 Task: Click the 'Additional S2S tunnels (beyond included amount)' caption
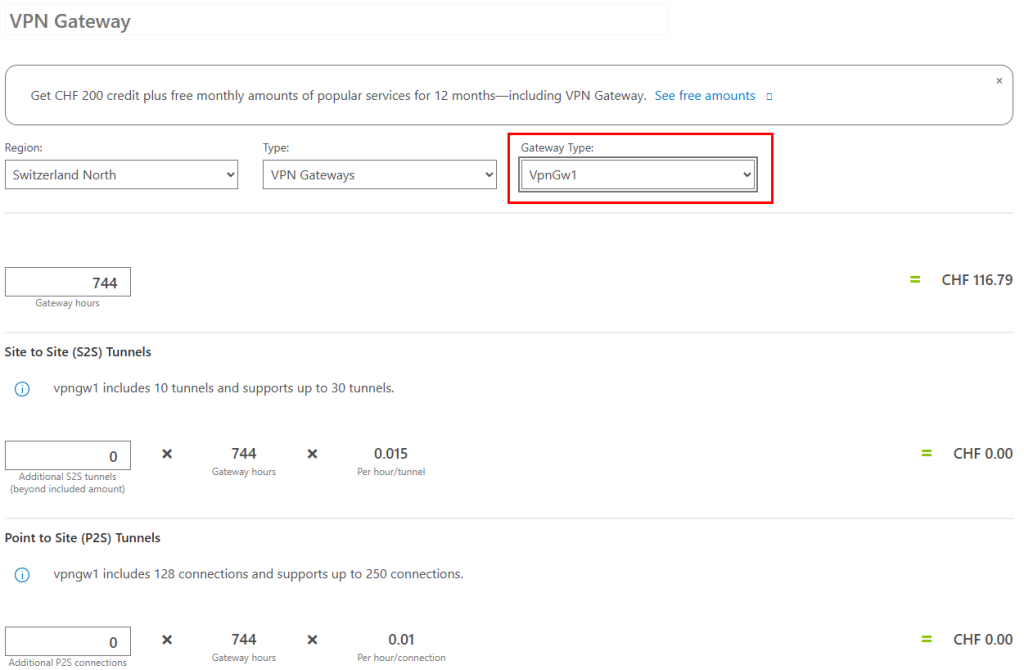coord(67,483)
